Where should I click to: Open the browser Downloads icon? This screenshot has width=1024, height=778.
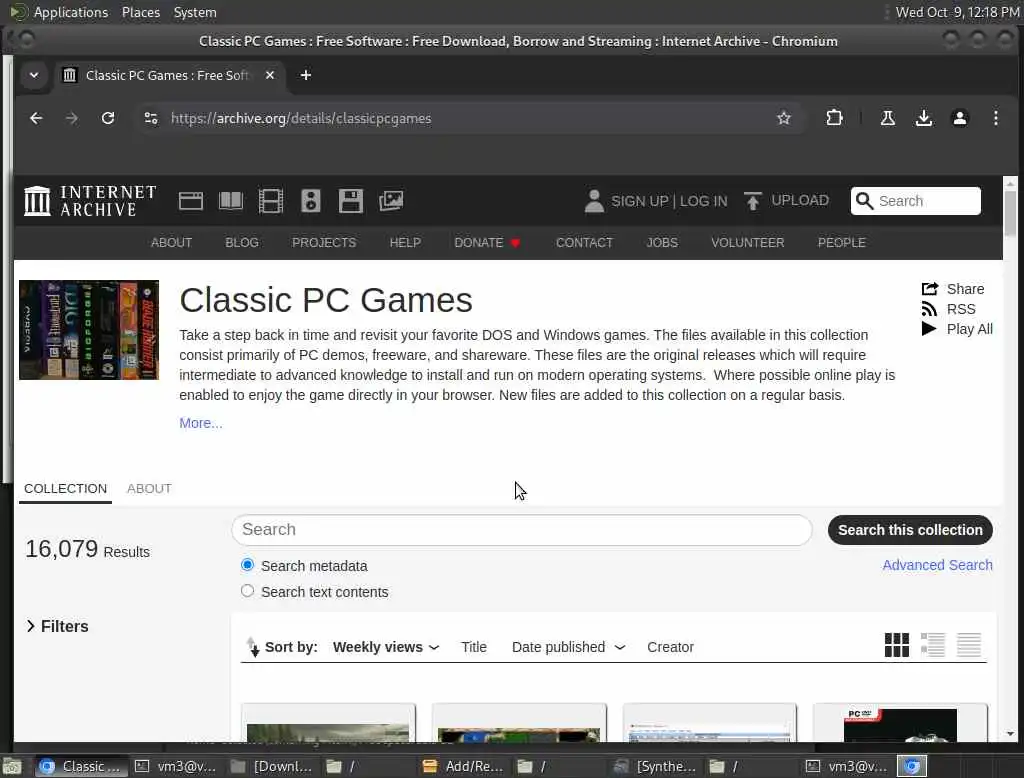[923, 118]
